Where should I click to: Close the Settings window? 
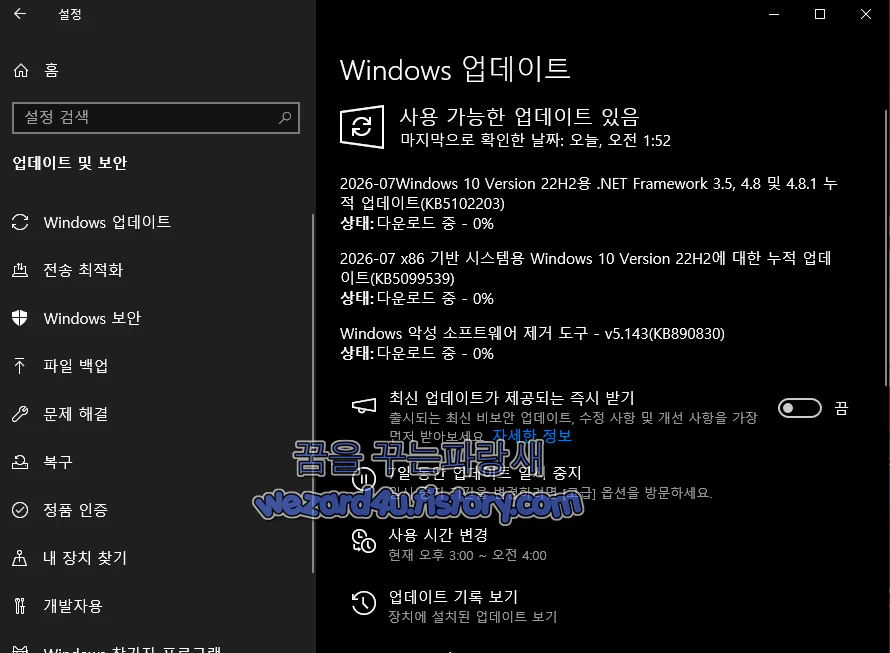pos(866,14)
